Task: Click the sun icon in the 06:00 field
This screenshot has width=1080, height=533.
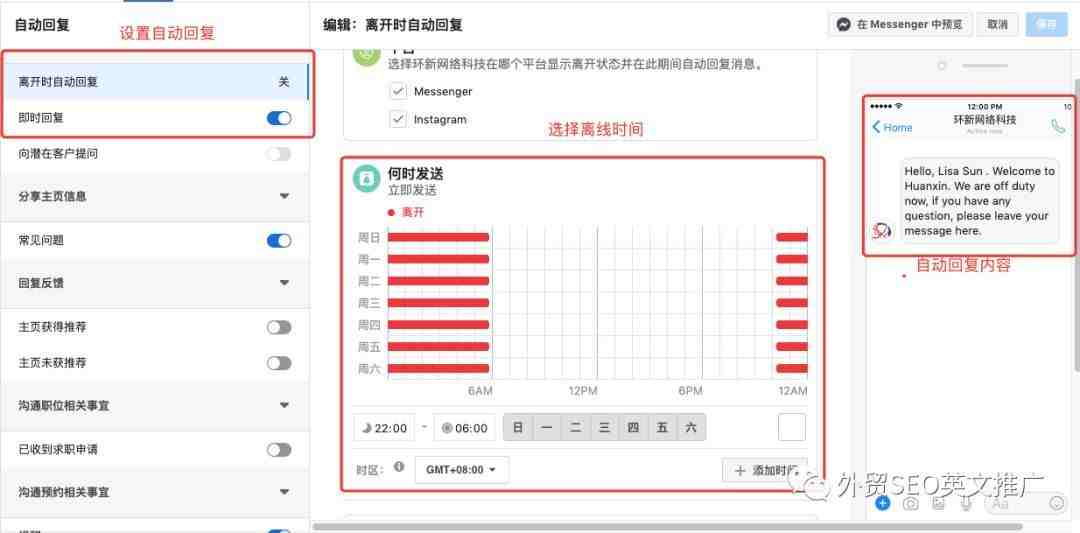Action: pos(447,428)
